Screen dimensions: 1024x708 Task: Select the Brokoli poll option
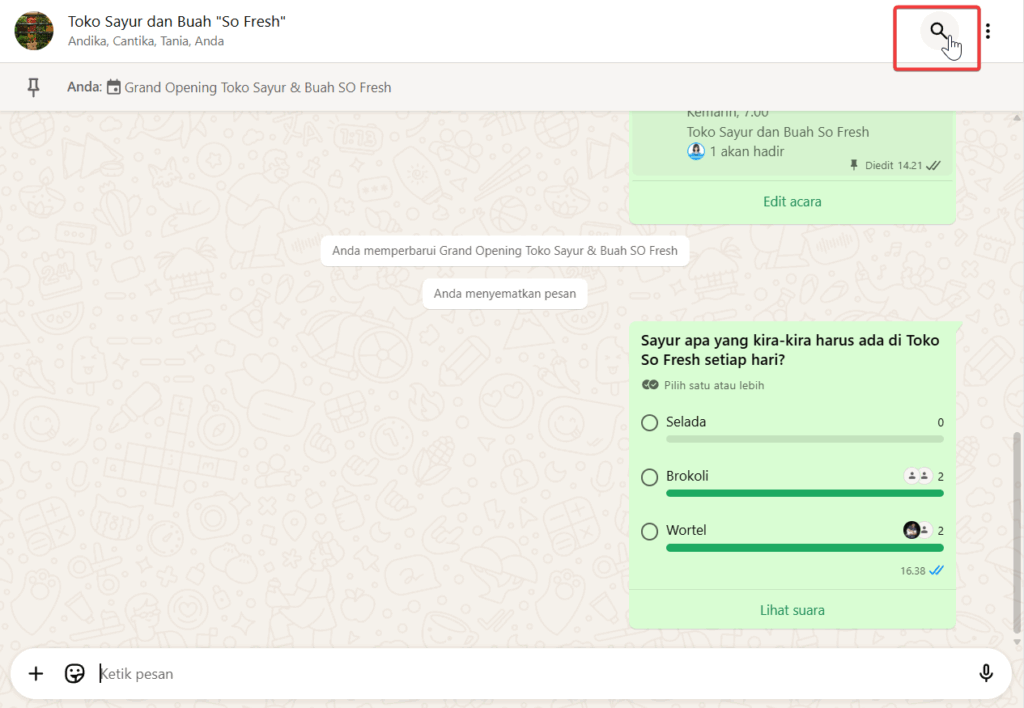pos(650,477)
